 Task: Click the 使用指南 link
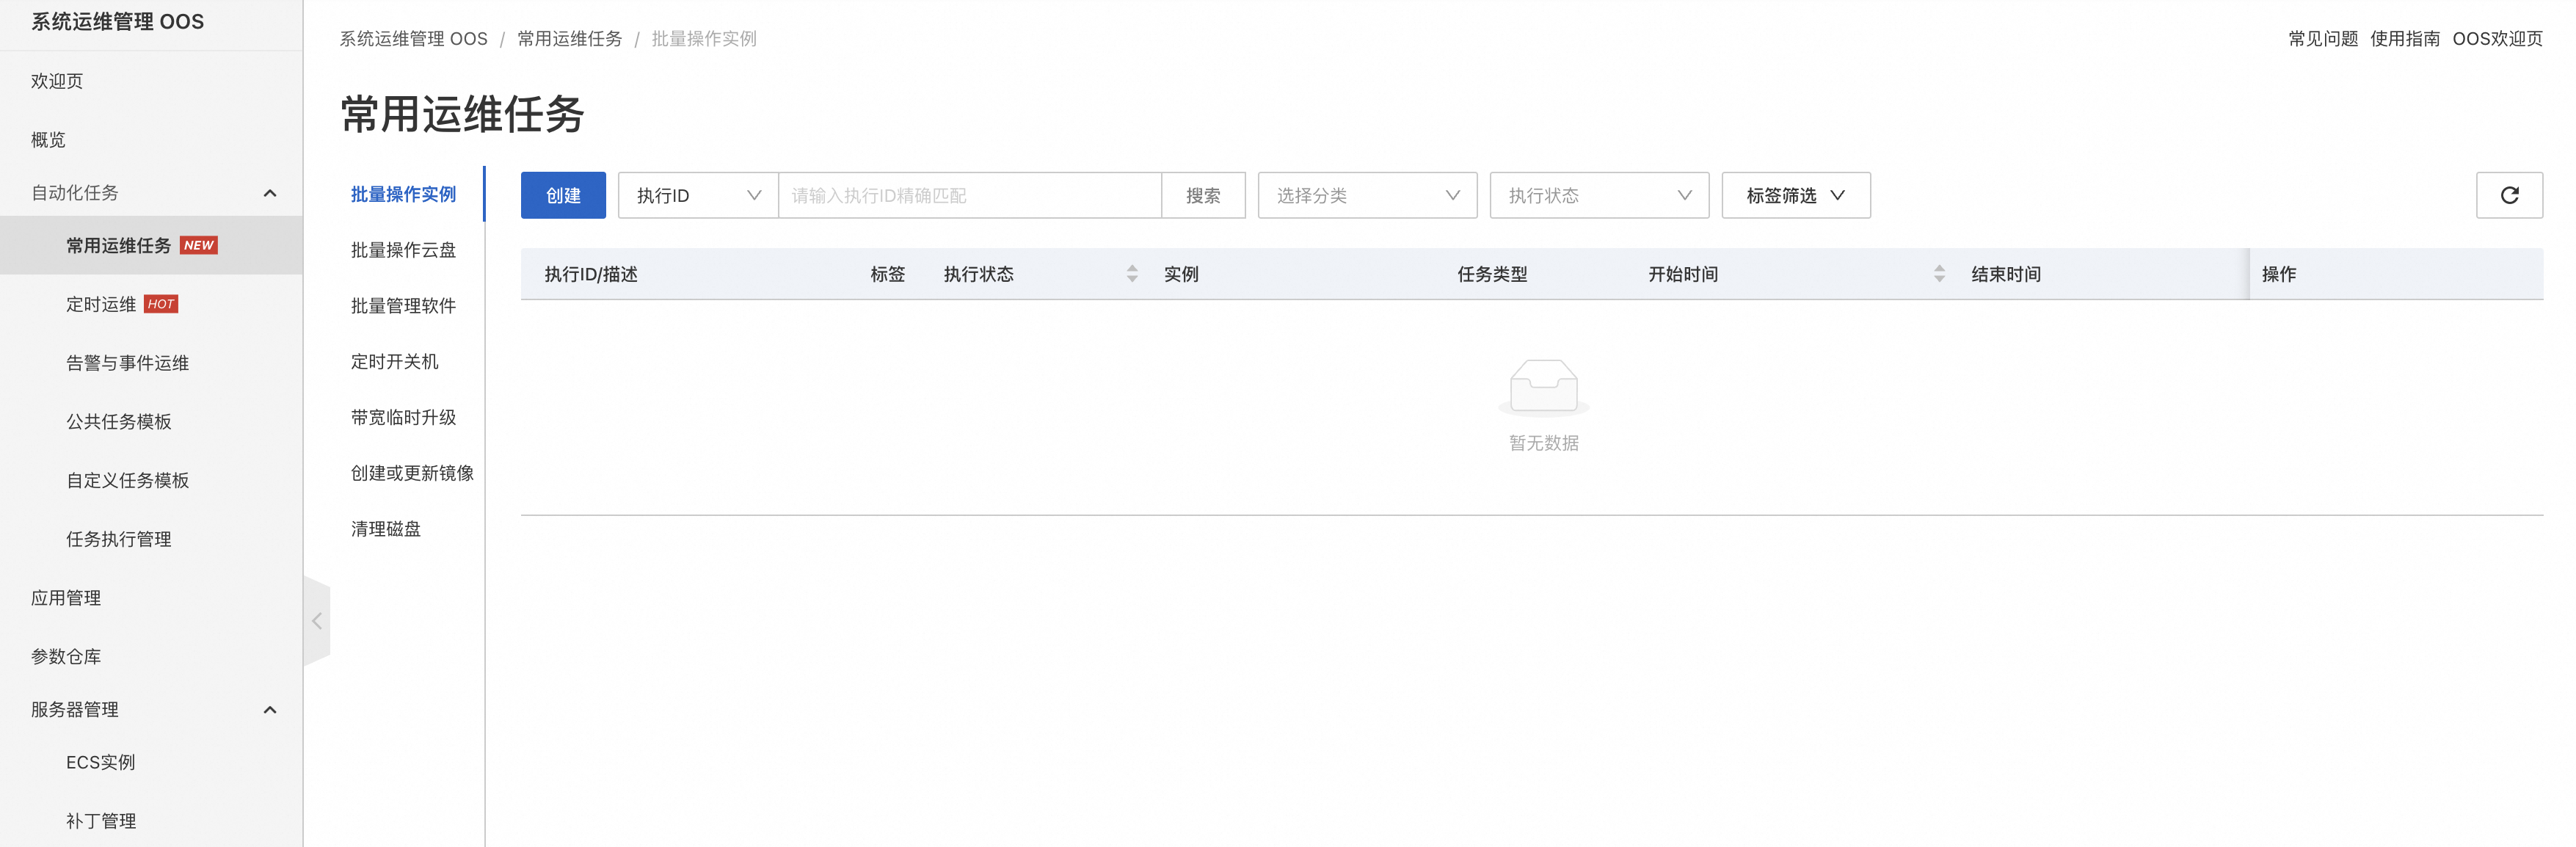(x=2404, y=38)
